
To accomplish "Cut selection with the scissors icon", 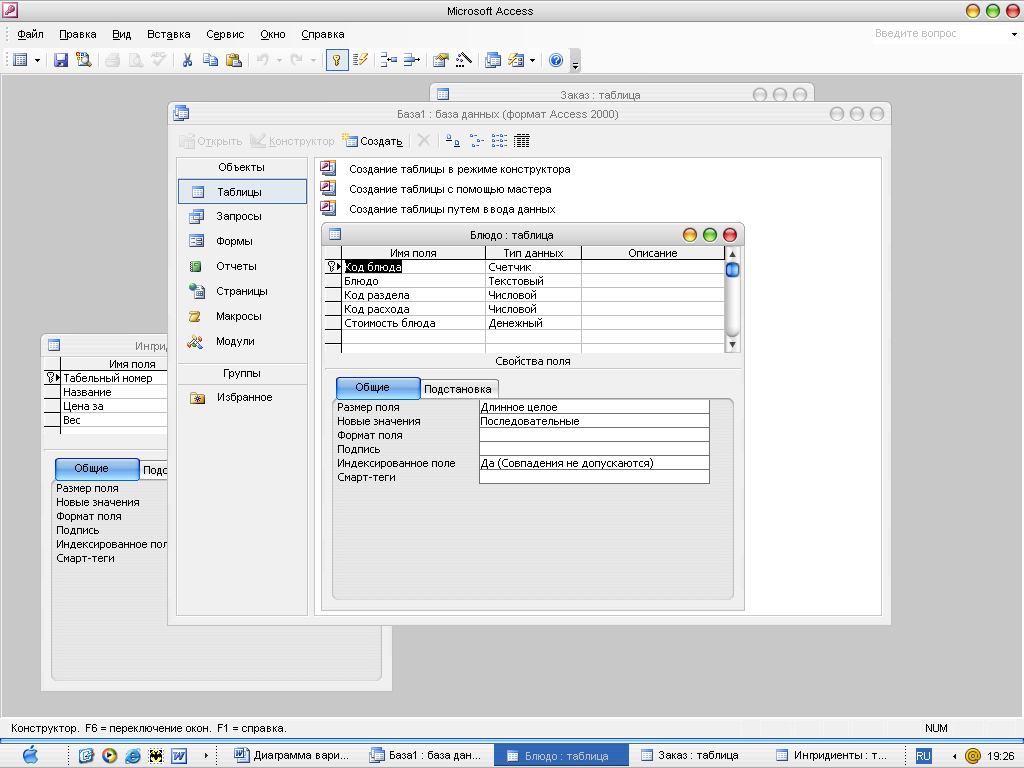I will [x=187, y=60].
